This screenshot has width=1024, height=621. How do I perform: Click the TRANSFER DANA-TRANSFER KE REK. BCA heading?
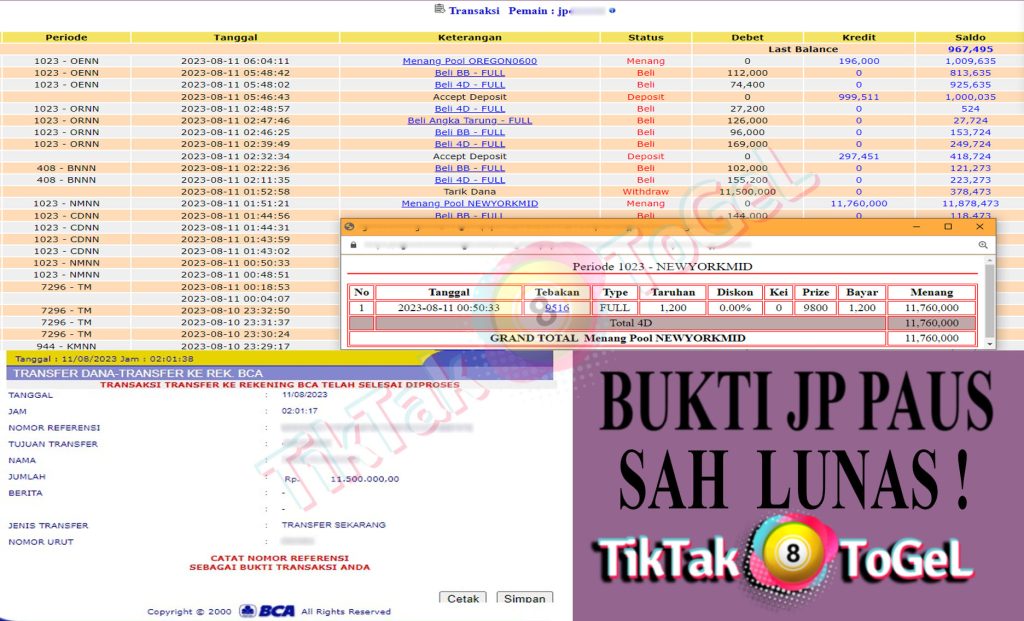[x=138, y=374]
